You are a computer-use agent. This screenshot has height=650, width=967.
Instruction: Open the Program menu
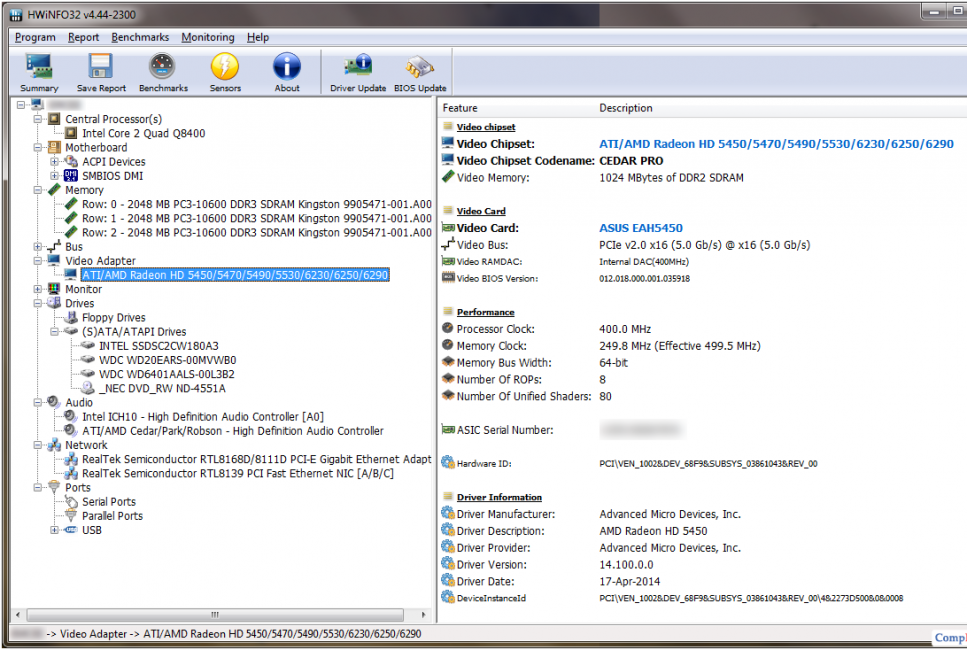[35, 37]
